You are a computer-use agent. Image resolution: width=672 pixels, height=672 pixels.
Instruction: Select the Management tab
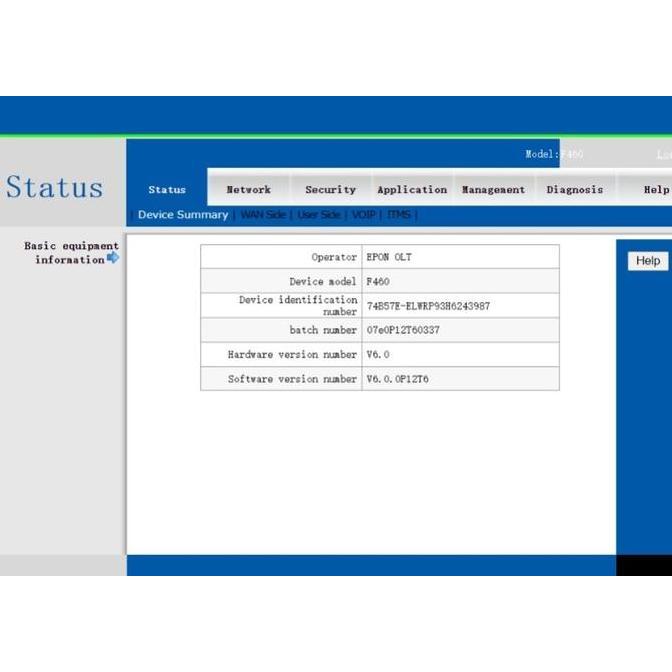tap(492, 189)
